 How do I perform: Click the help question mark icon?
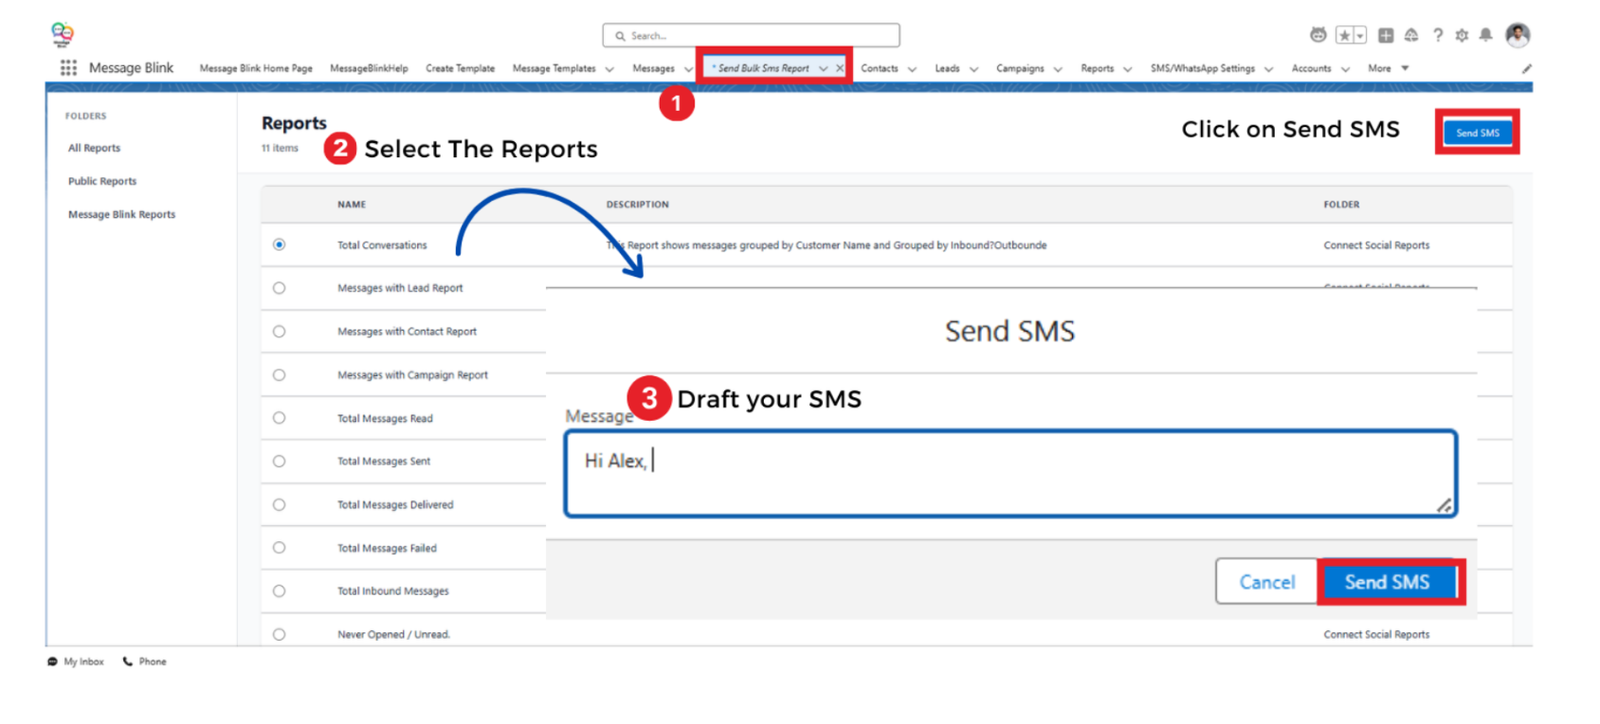[1438, 36]
